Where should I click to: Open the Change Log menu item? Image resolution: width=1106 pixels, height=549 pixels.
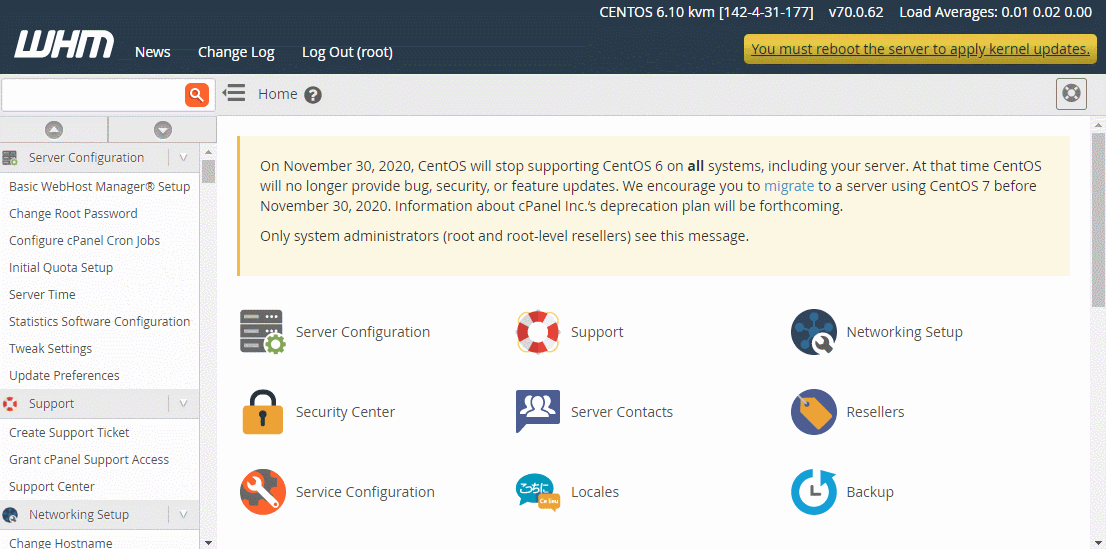coord(236,52)
